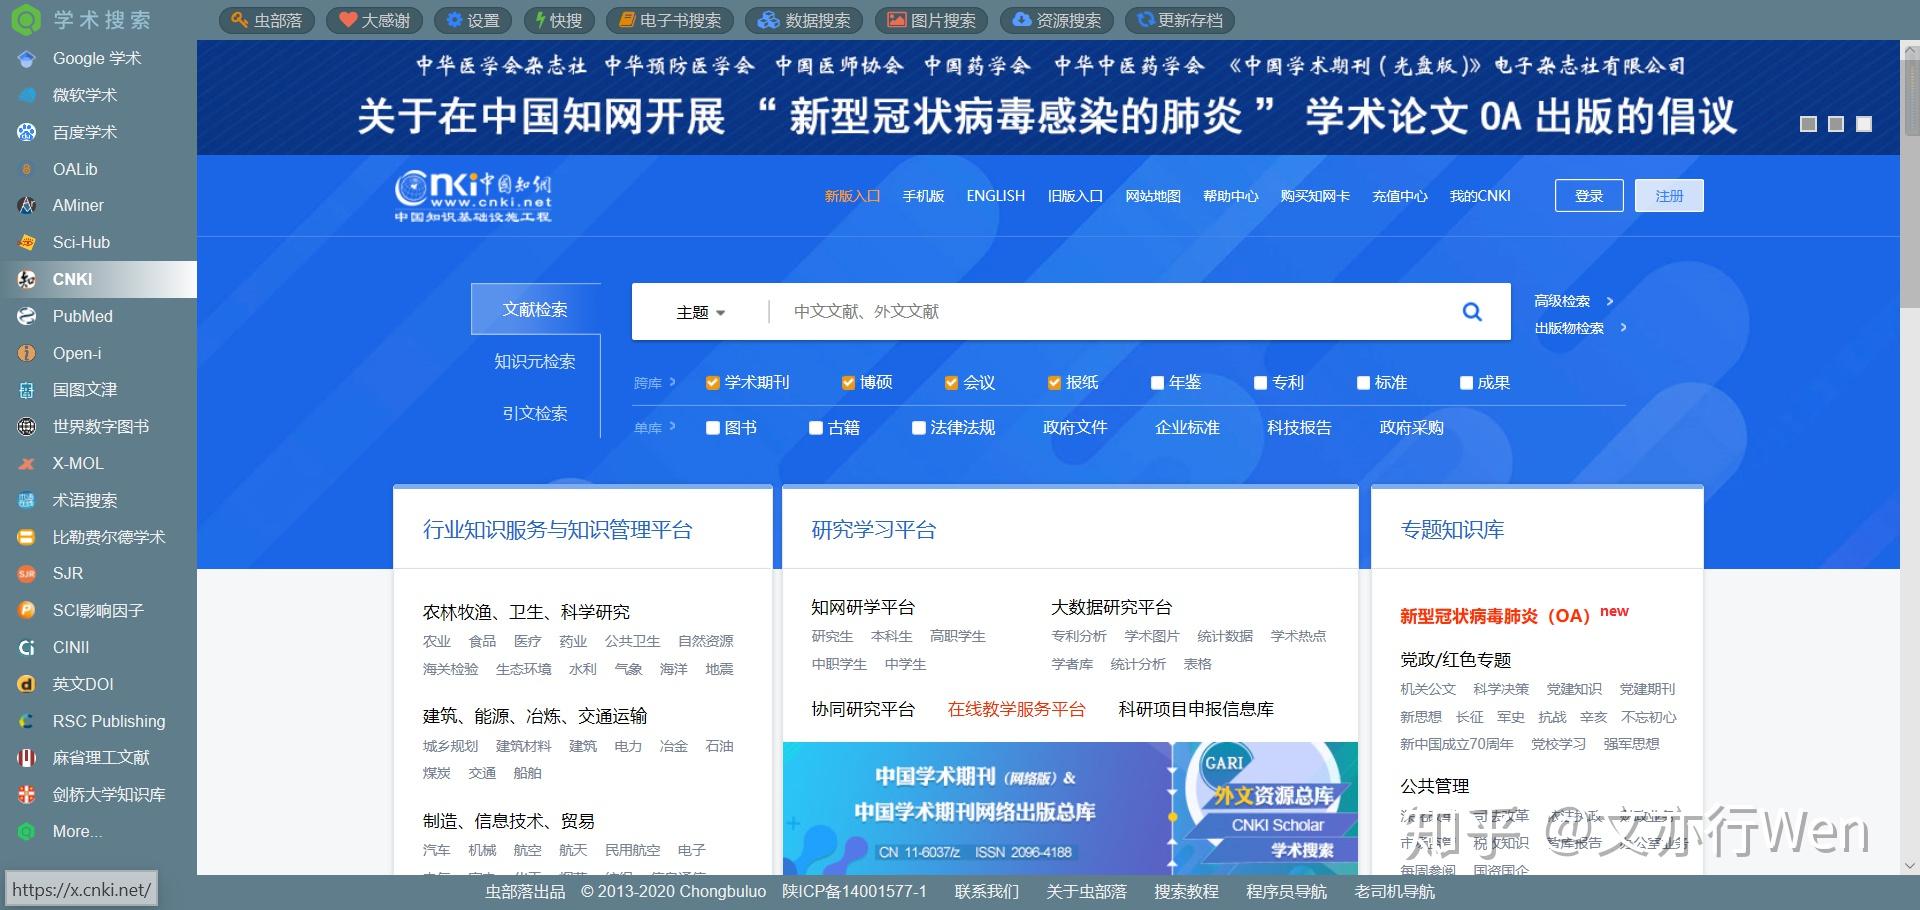This screenshot has height=910, width=1920.
Task: Open 虫部落 toolbar button
Action: tap(266, 20)
